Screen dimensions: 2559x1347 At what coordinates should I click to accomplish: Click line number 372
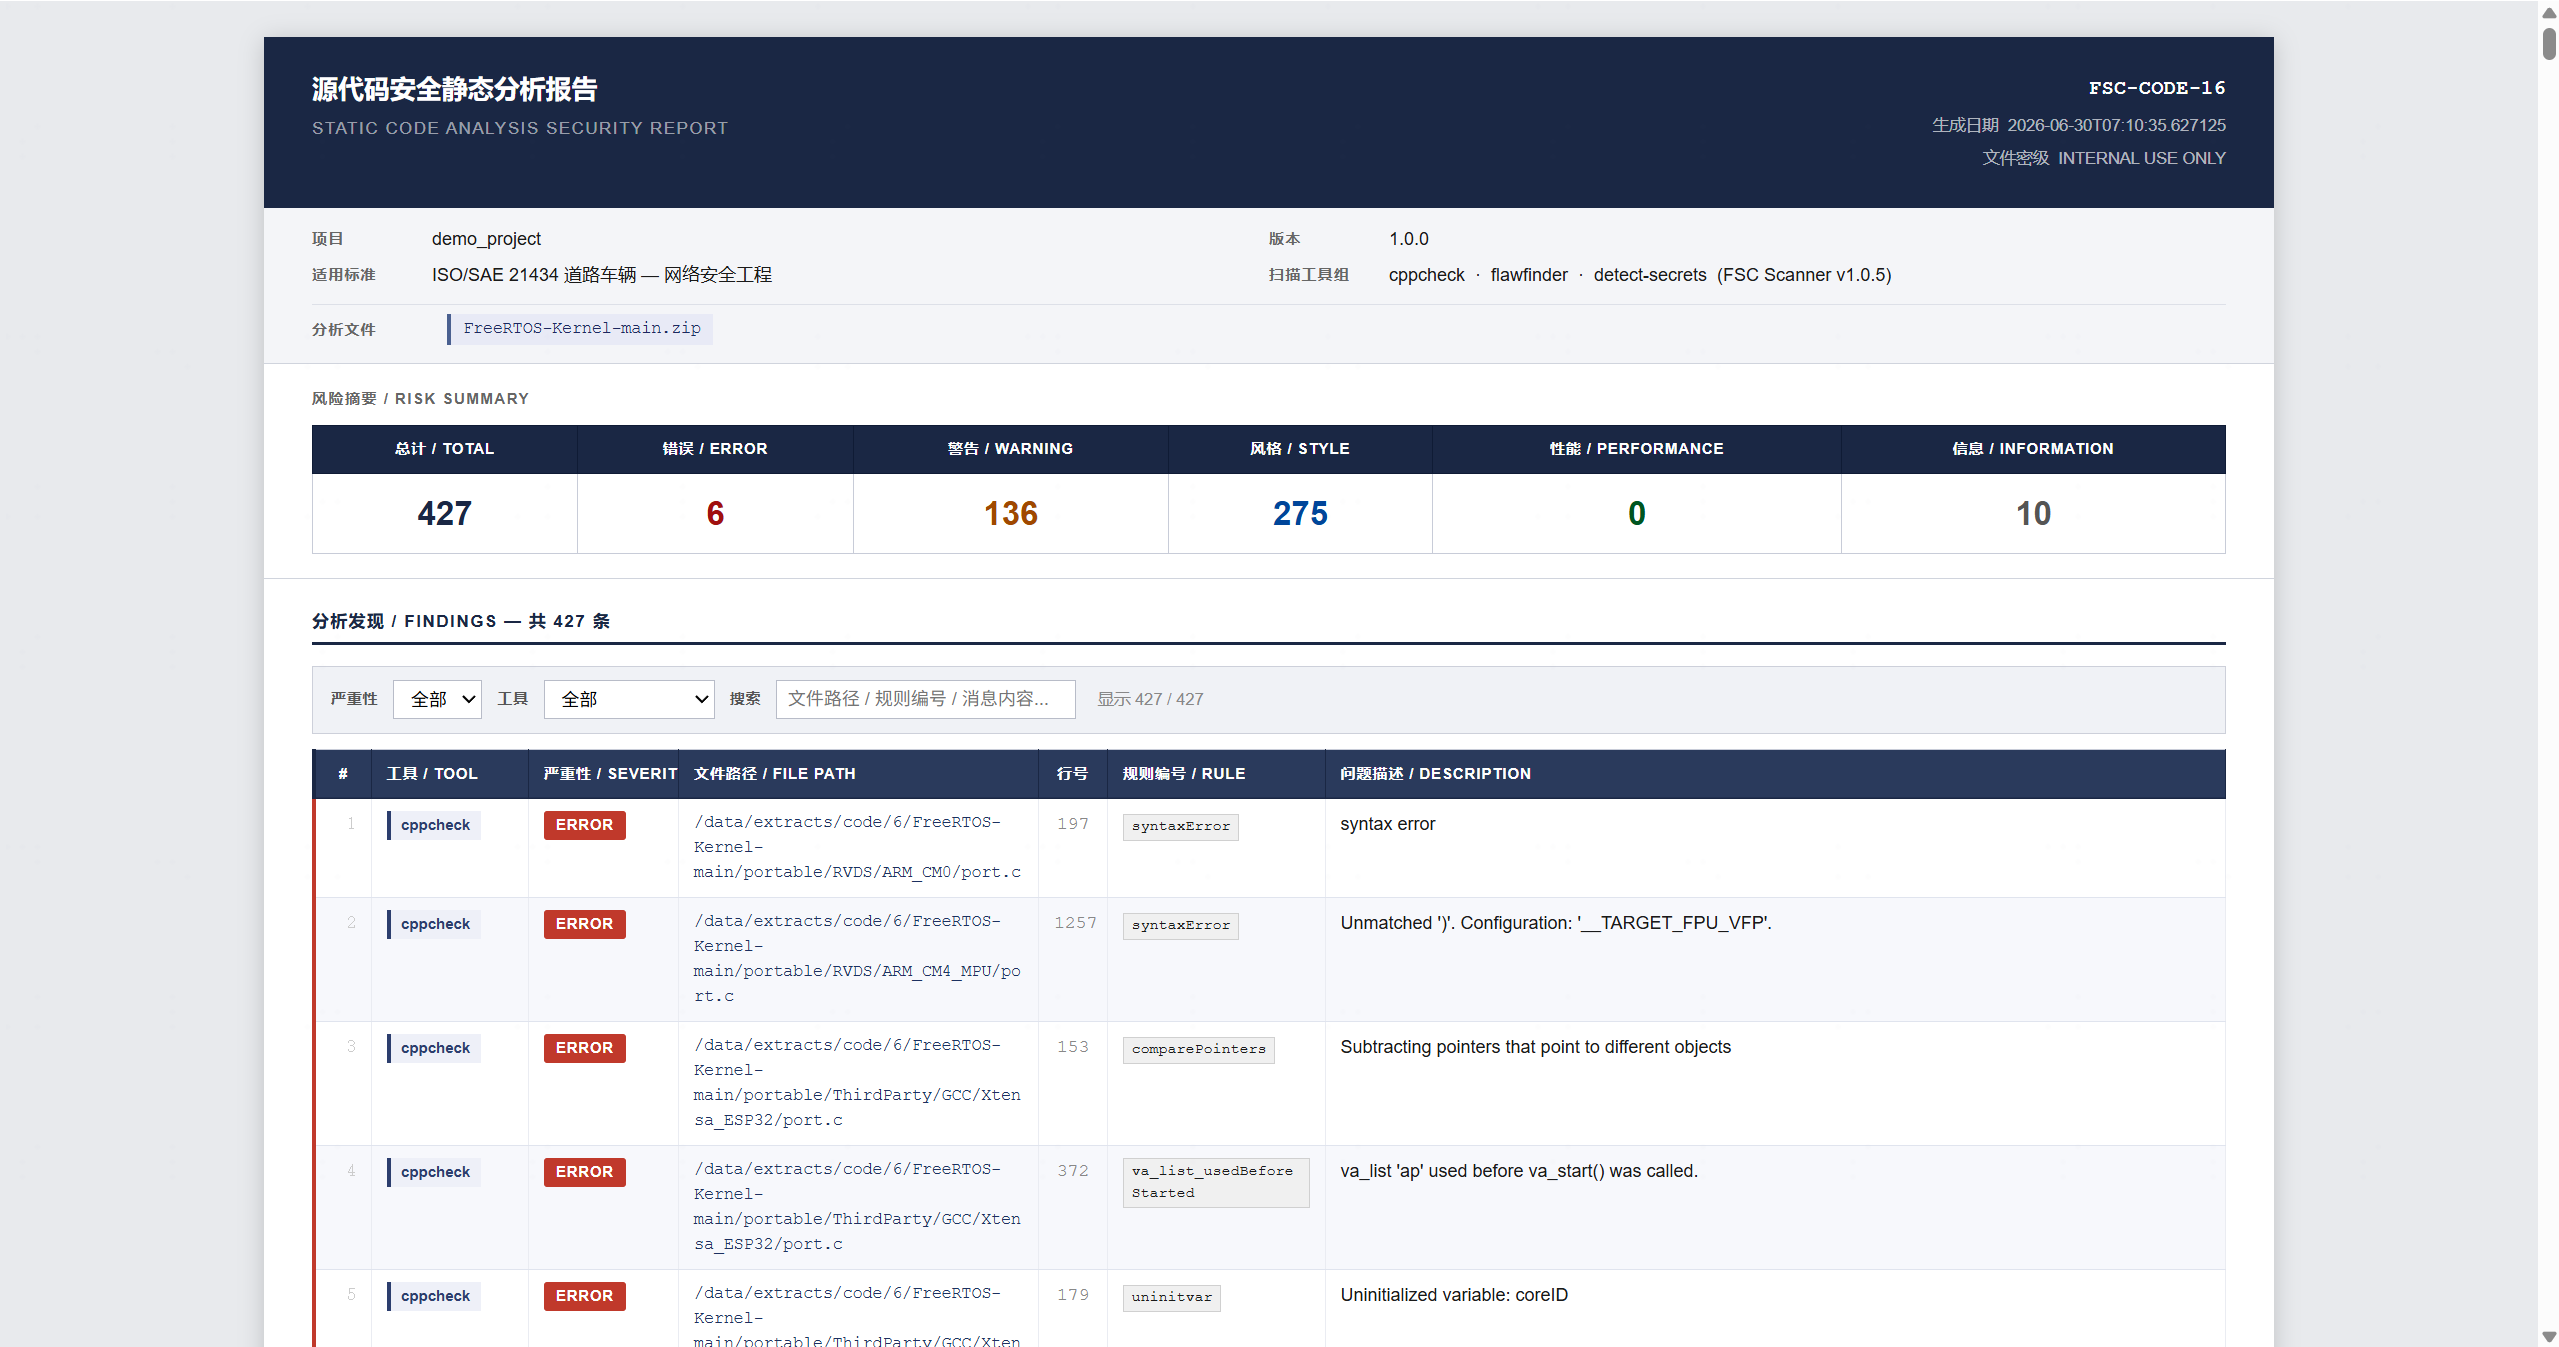pos(1072,1171)
